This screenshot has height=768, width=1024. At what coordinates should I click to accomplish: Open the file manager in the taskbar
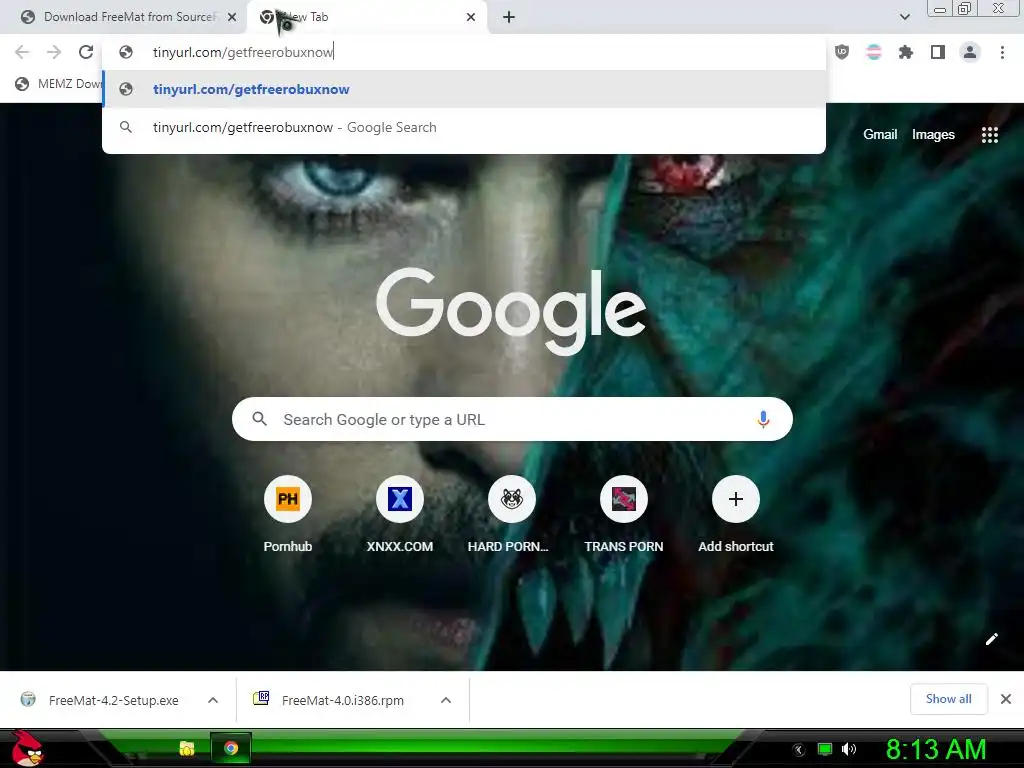click(x=187, y=748)
